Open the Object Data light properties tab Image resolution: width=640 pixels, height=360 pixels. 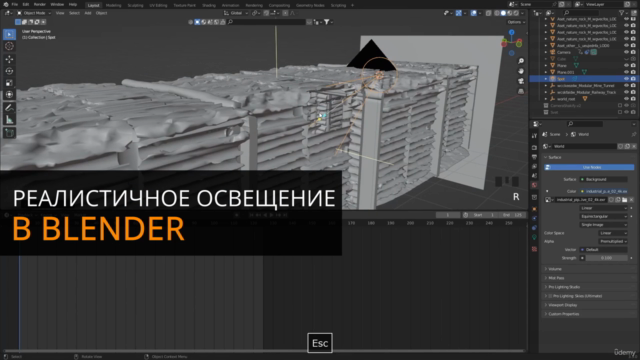pos(534,237)
